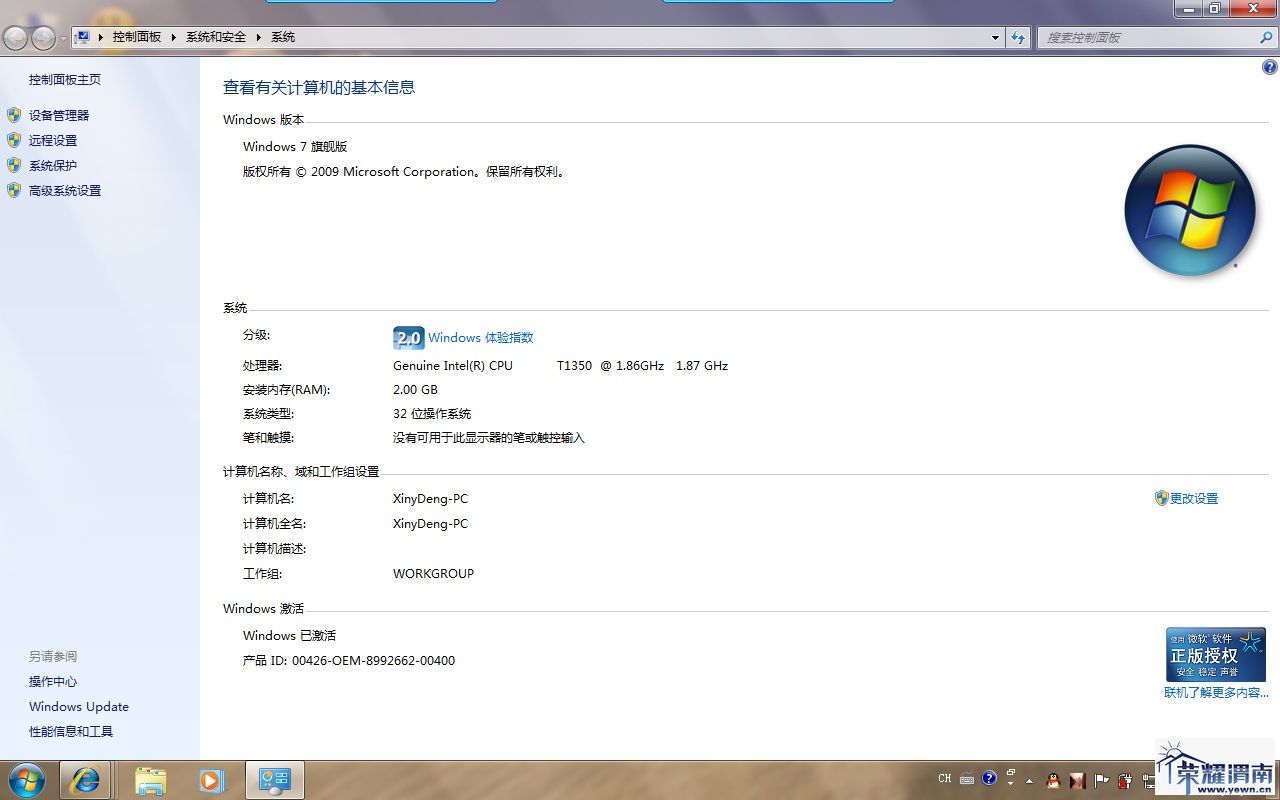Viewport: 1280px width, 800px height.
Task: Click the 更改设置 link
Action: point(1193,498)
